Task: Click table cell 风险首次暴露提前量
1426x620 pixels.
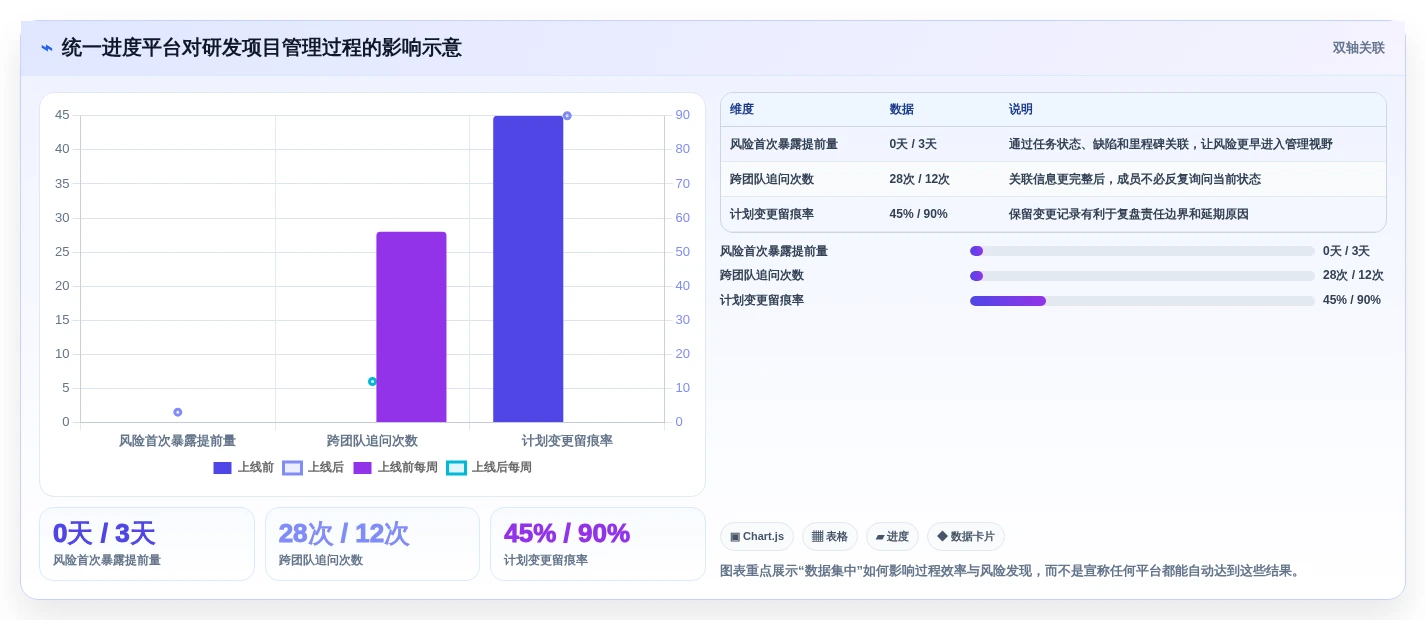Action: click(x=784, y=145)
